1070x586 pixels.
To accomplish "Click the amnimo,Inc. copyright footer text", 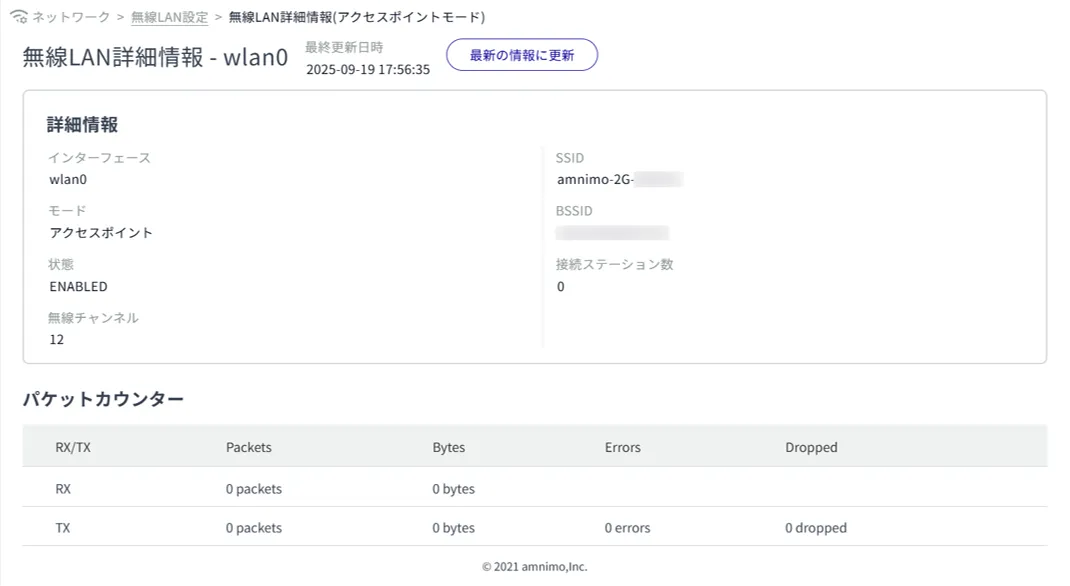I will click(534, 566).
